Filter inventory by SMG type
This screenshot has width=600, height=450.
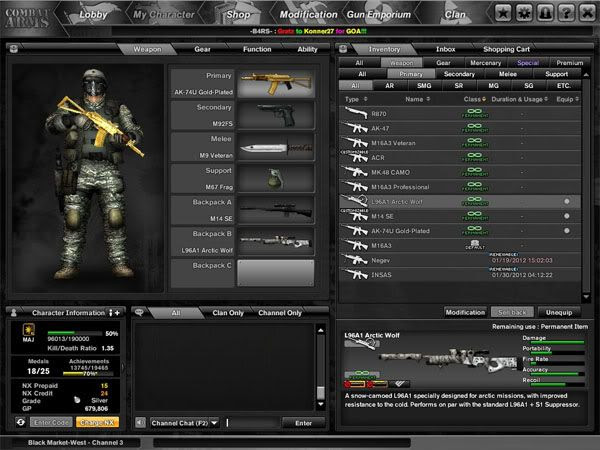pyautogui.click(x=424, y=85)
